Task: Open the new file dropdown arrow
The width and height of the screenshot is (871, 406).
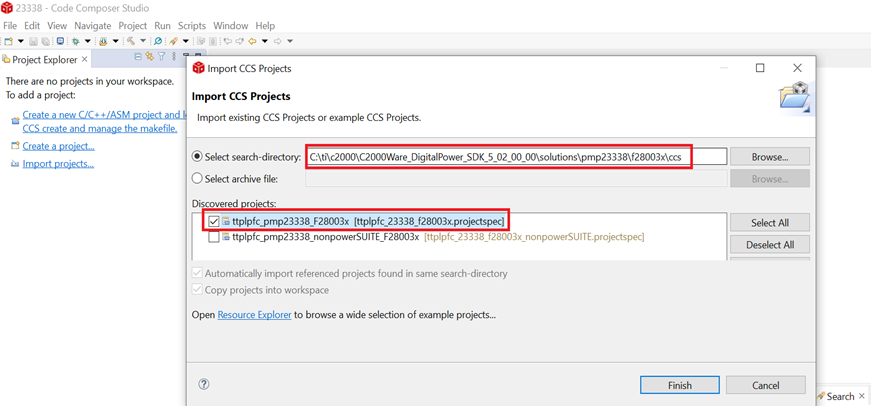Action: click(x=20, y=41)
